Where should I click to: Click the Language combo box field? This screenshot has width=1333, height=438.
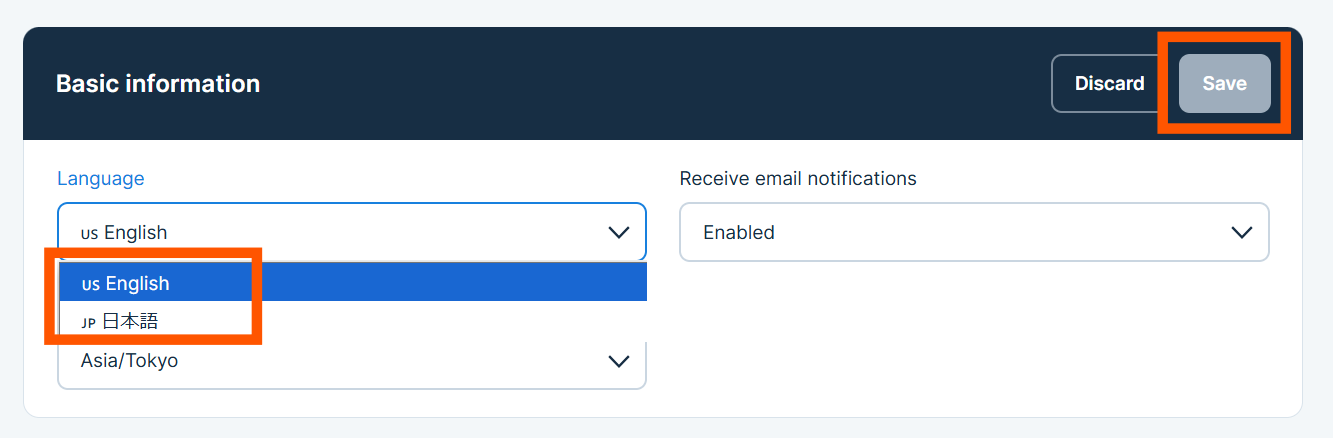[352, 232]
